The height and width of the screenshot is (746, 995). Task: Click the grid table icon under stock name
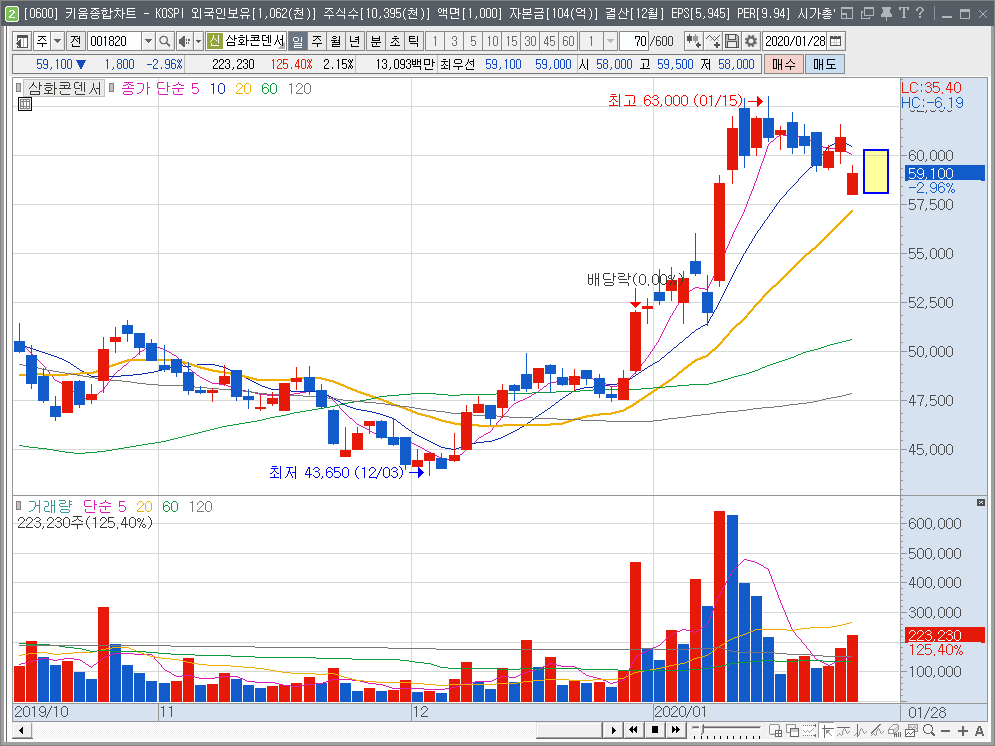pyautogui.click(x=25, y=104)
